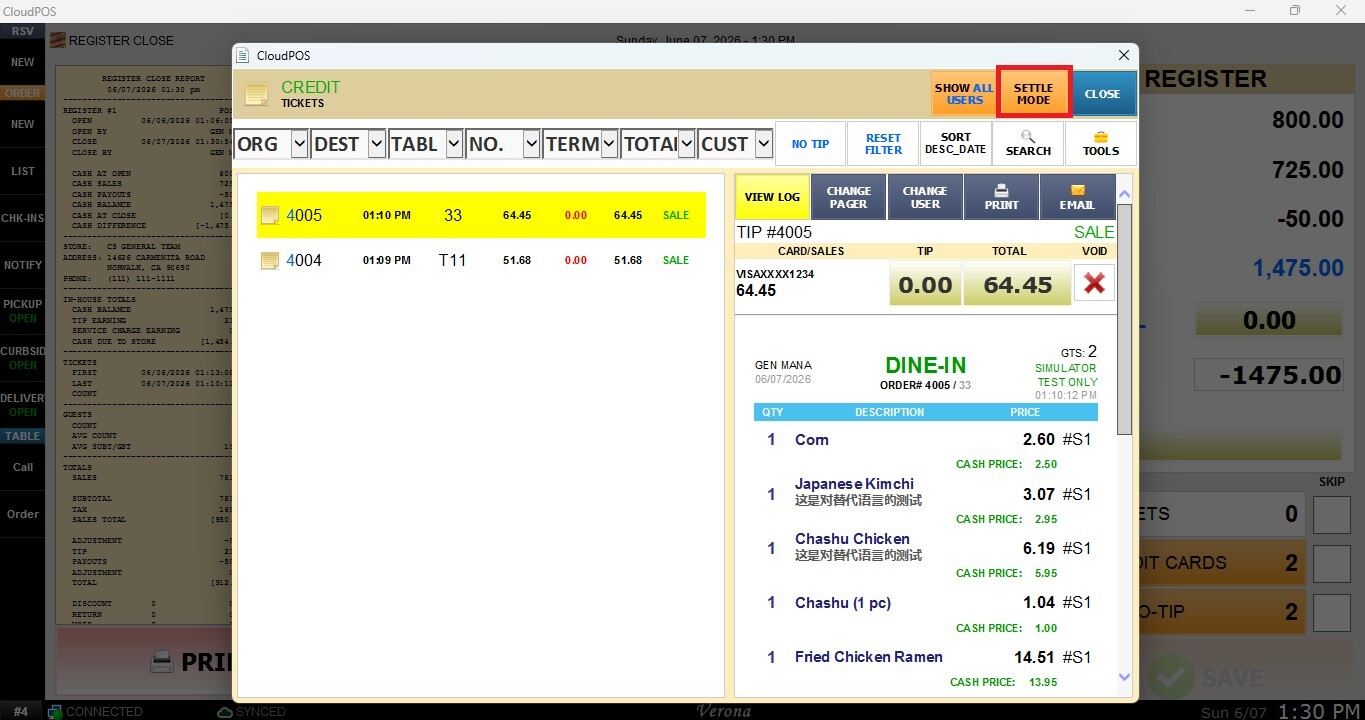Click VIEW LOG

(772, 197)
